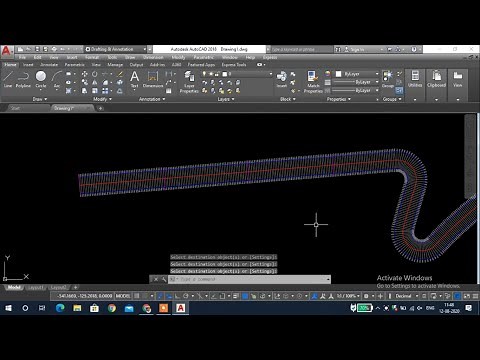The height and width of the screenshot is (360, 480).
Task: Click the Copy tool in Modify panel
Action: (84, 82)
